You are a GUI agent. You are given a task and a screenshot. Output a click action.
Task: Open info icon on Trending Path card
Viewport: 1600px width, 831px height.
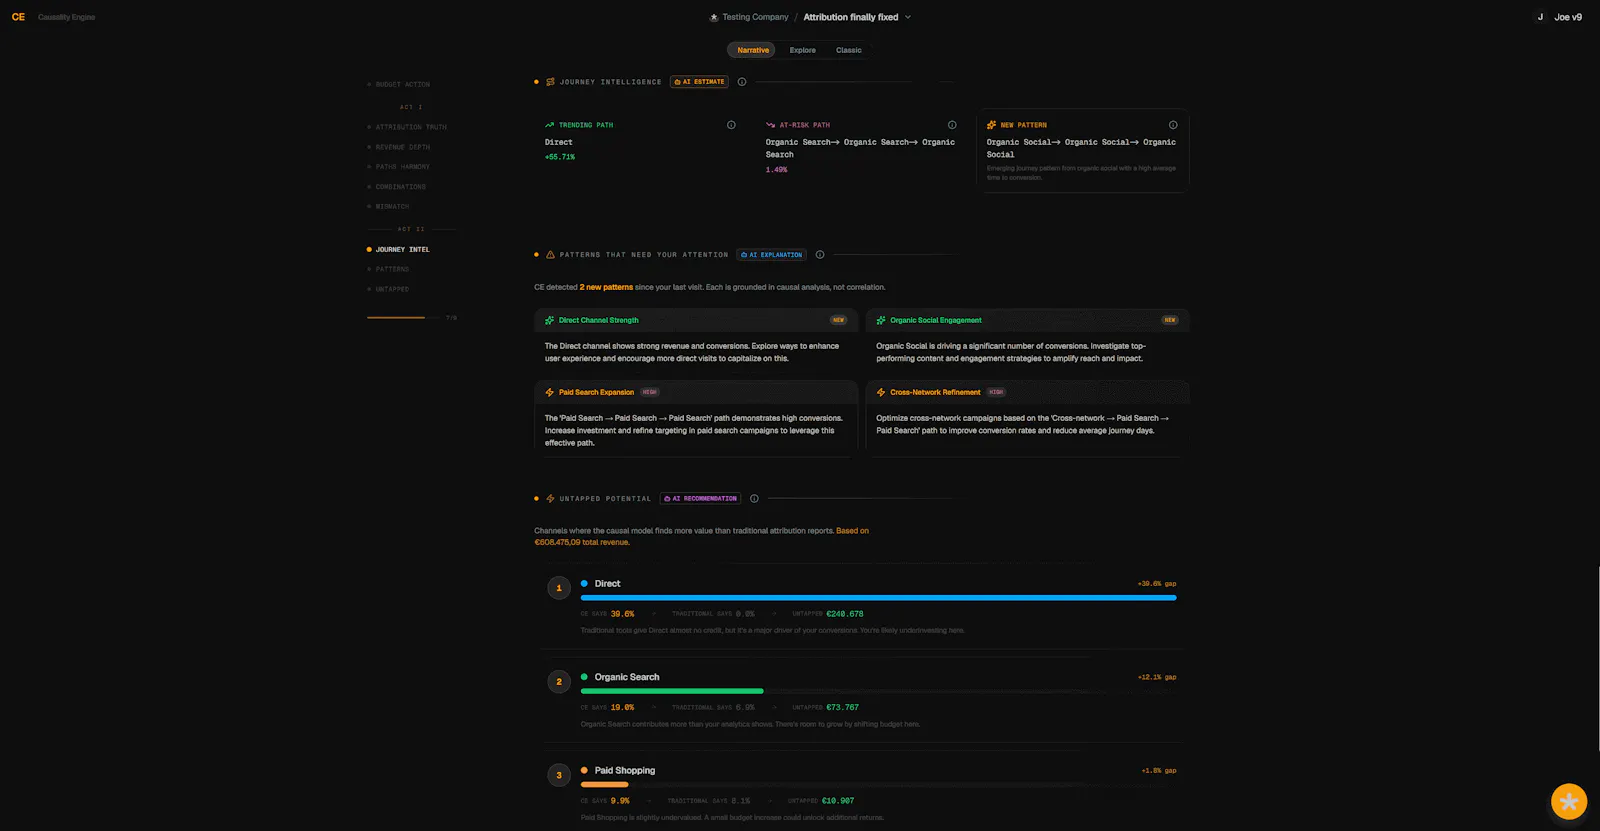731,125
